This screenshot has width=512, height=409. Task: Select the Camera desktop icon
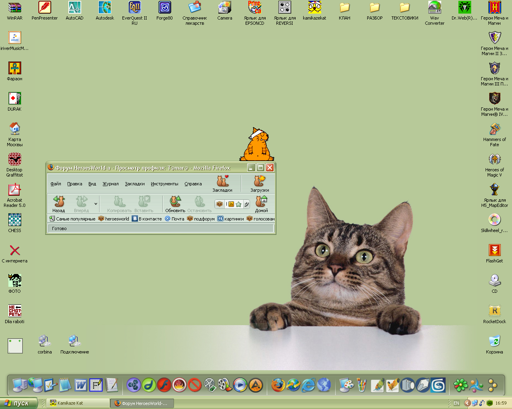click(224, 10)
